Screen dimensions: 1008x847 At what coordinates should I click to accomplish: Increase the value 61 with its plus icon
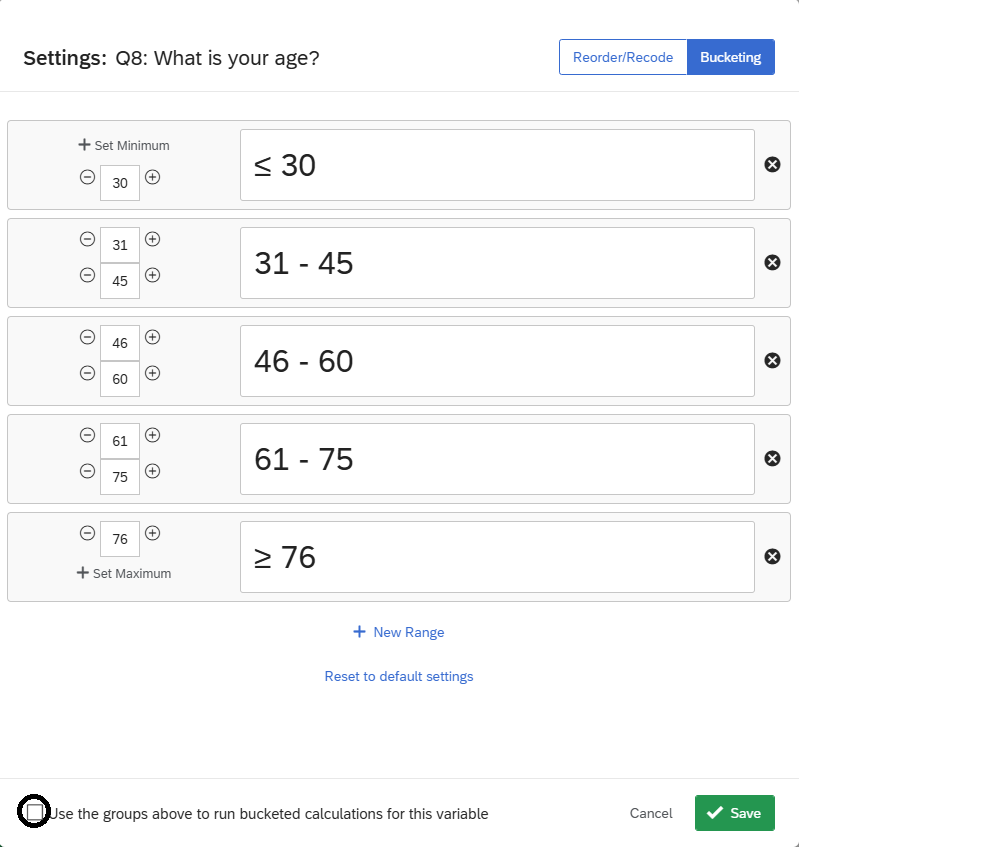tap(152, 435)
